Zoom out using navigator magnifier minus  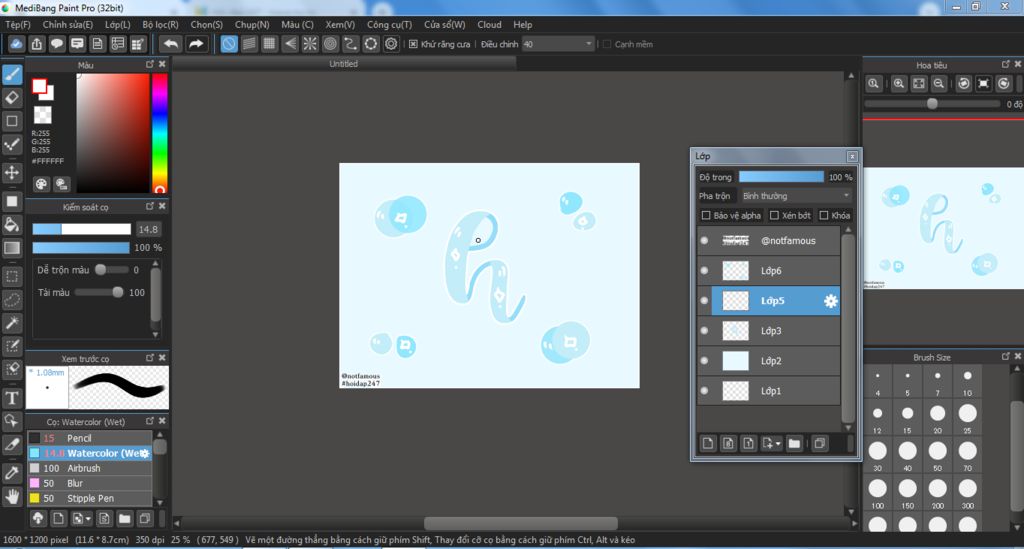[938, 84]
